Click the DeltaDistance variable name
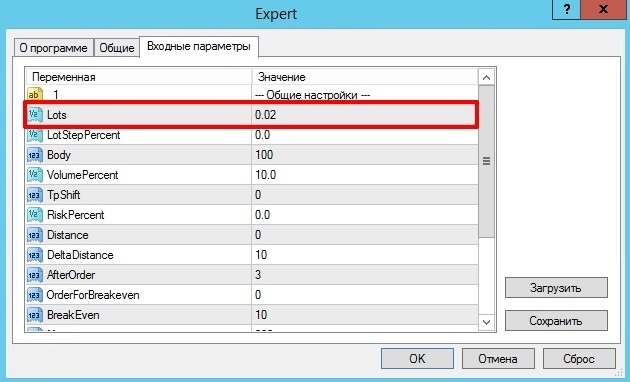This screenshot has height=382, width=630. tap(80, 255)
